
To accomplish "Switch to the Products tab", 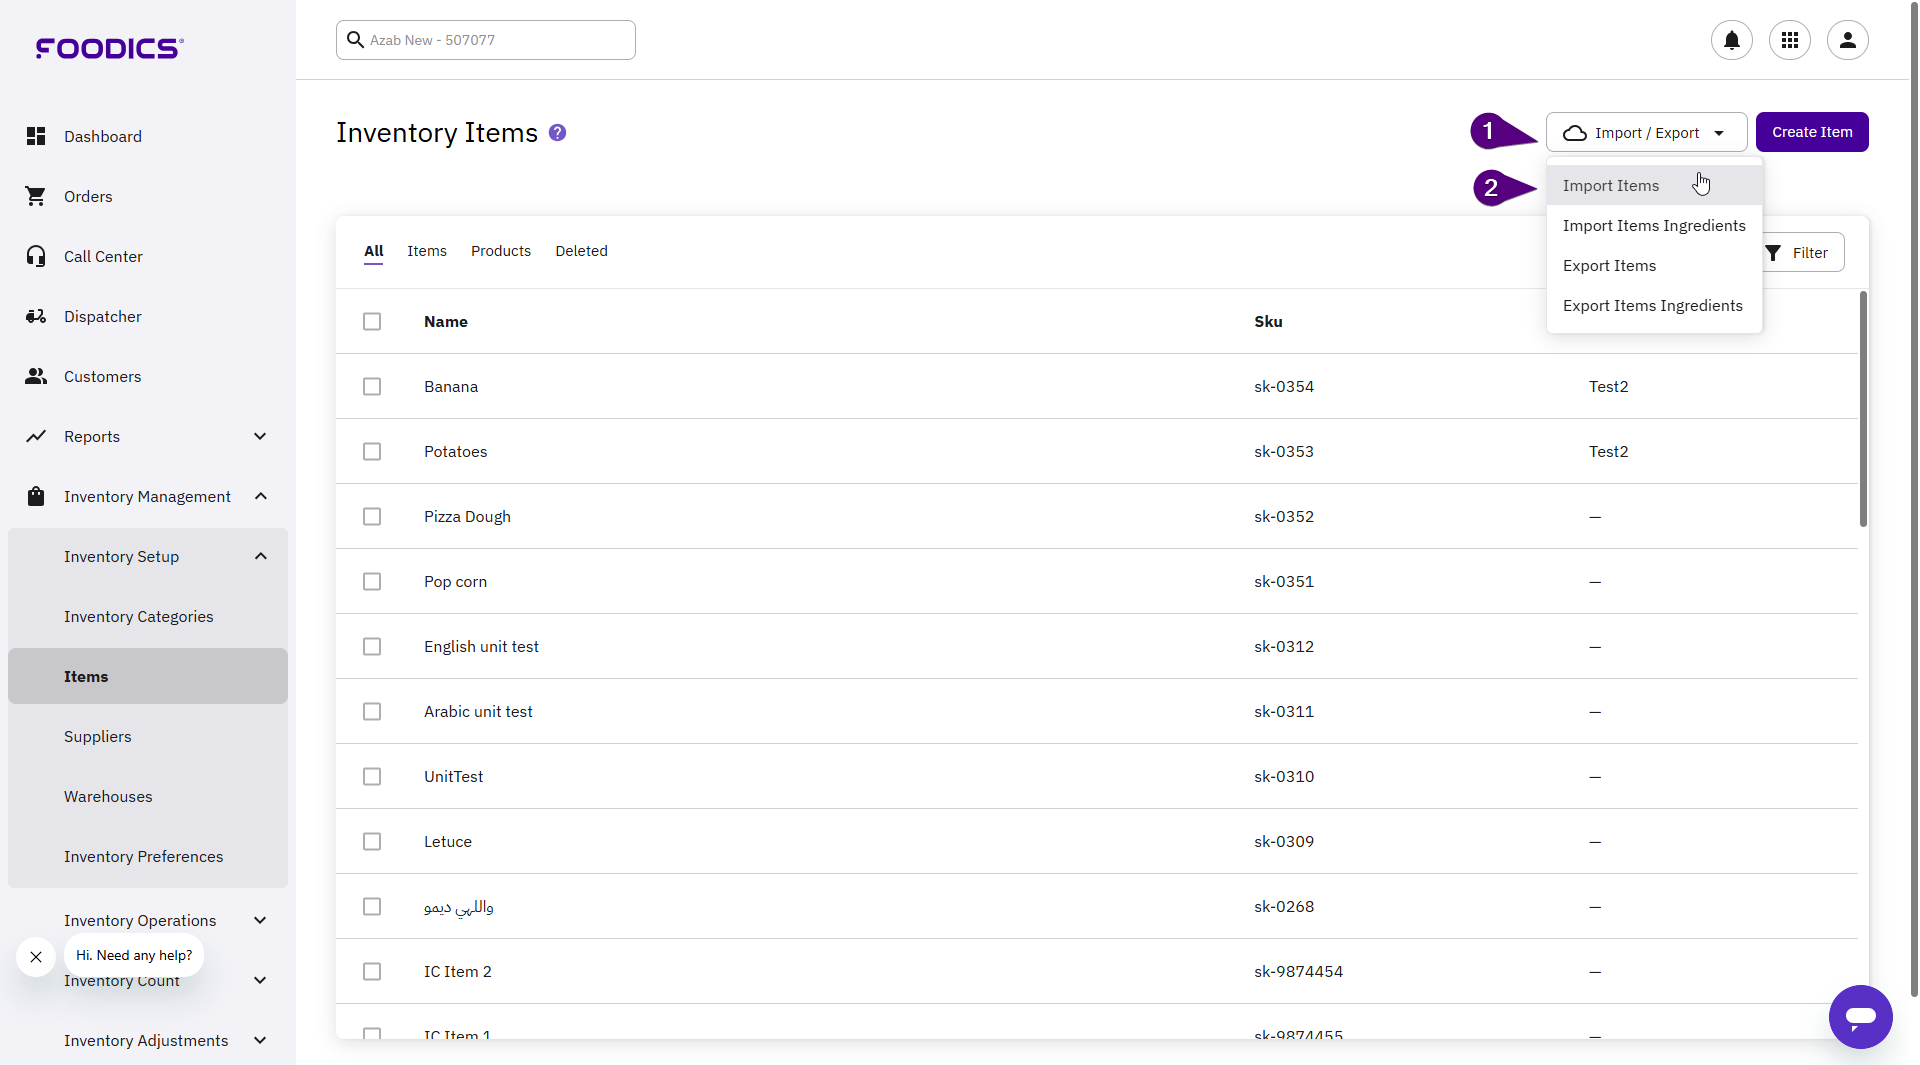I will point(500,251).
